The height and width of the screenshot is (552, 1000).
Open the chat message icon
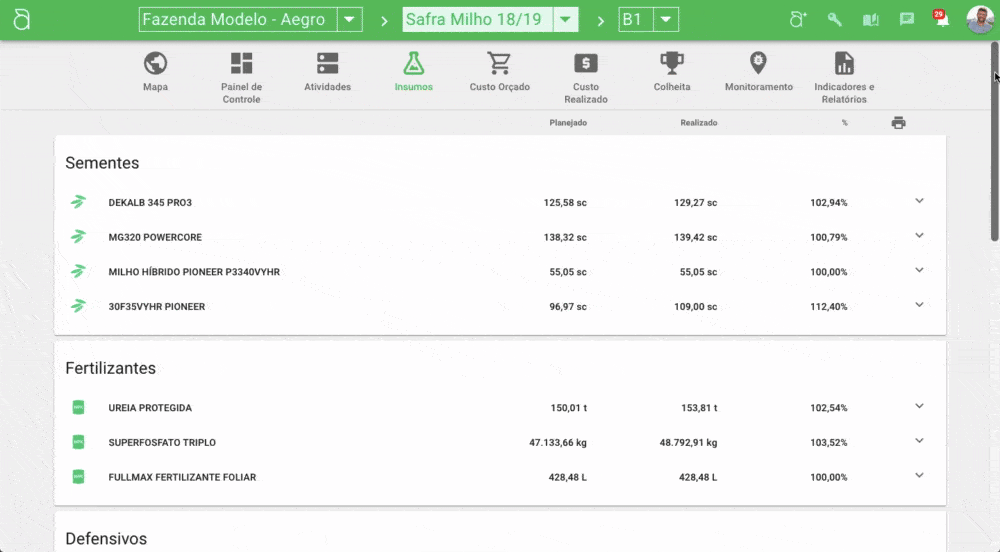(906, 20)
